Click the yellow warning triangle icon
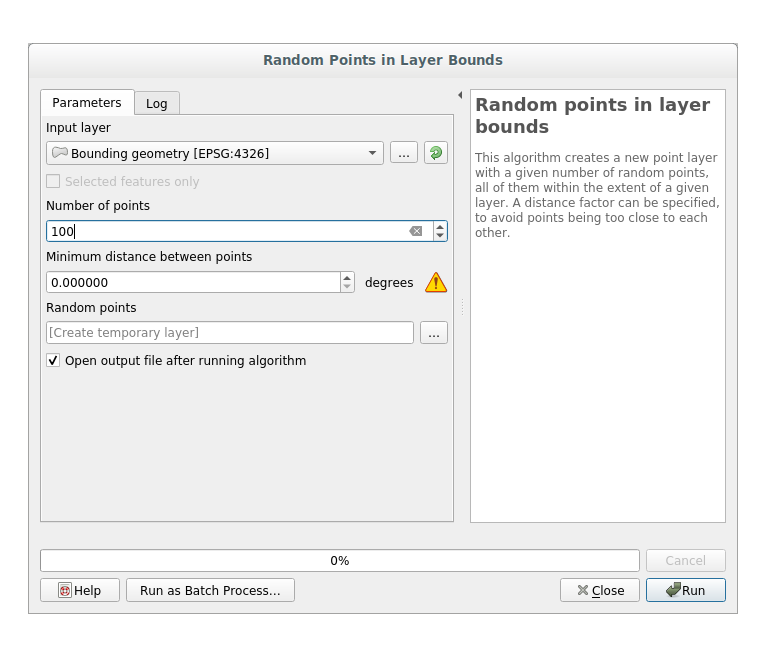Screen dimensions: 783x663 click(435, 283)
